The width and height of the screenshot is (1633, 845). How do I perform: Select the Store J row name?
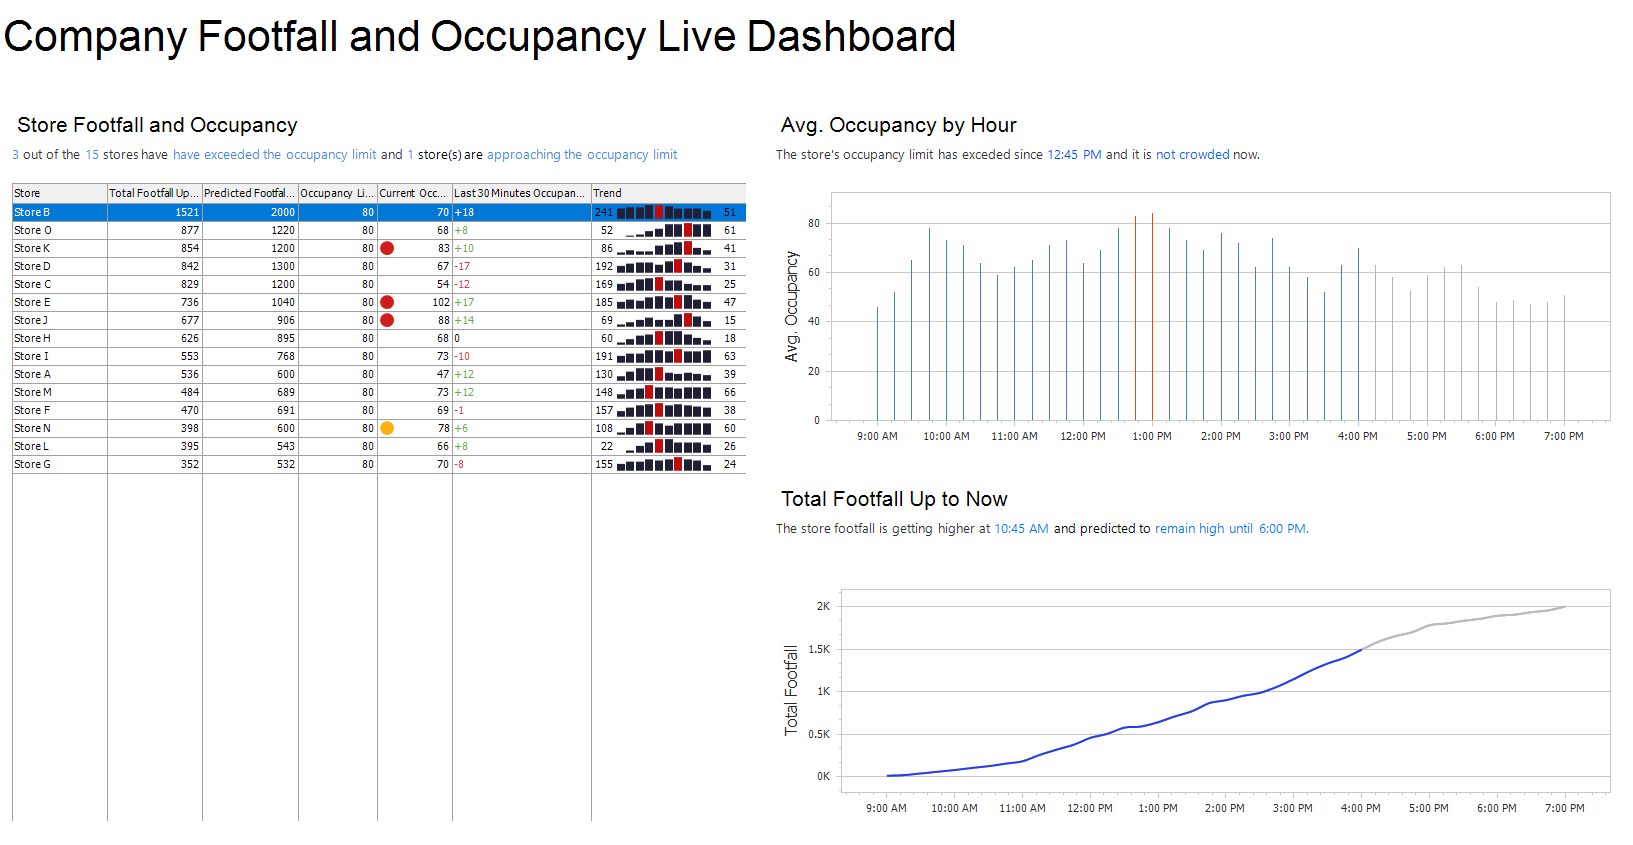pyautogui.click(x=31, y=320)
